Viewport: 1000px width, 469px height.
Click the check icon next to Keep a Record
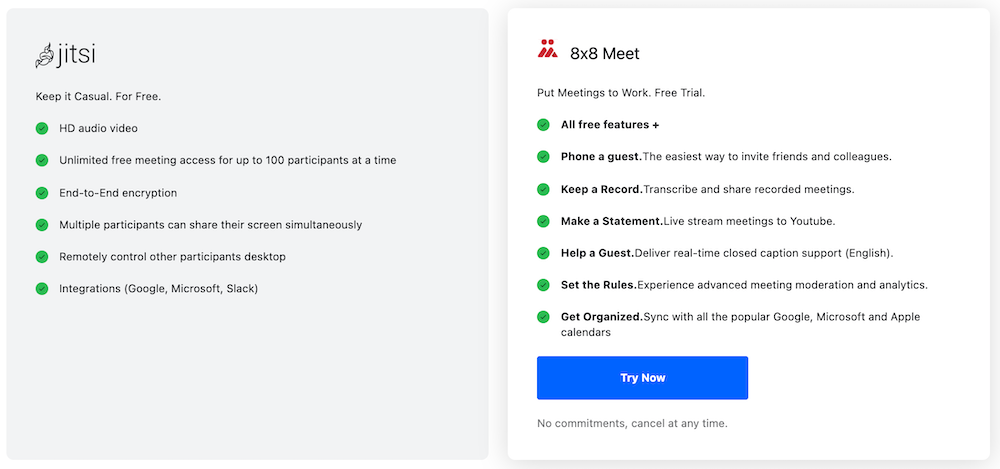click(543, 189)
